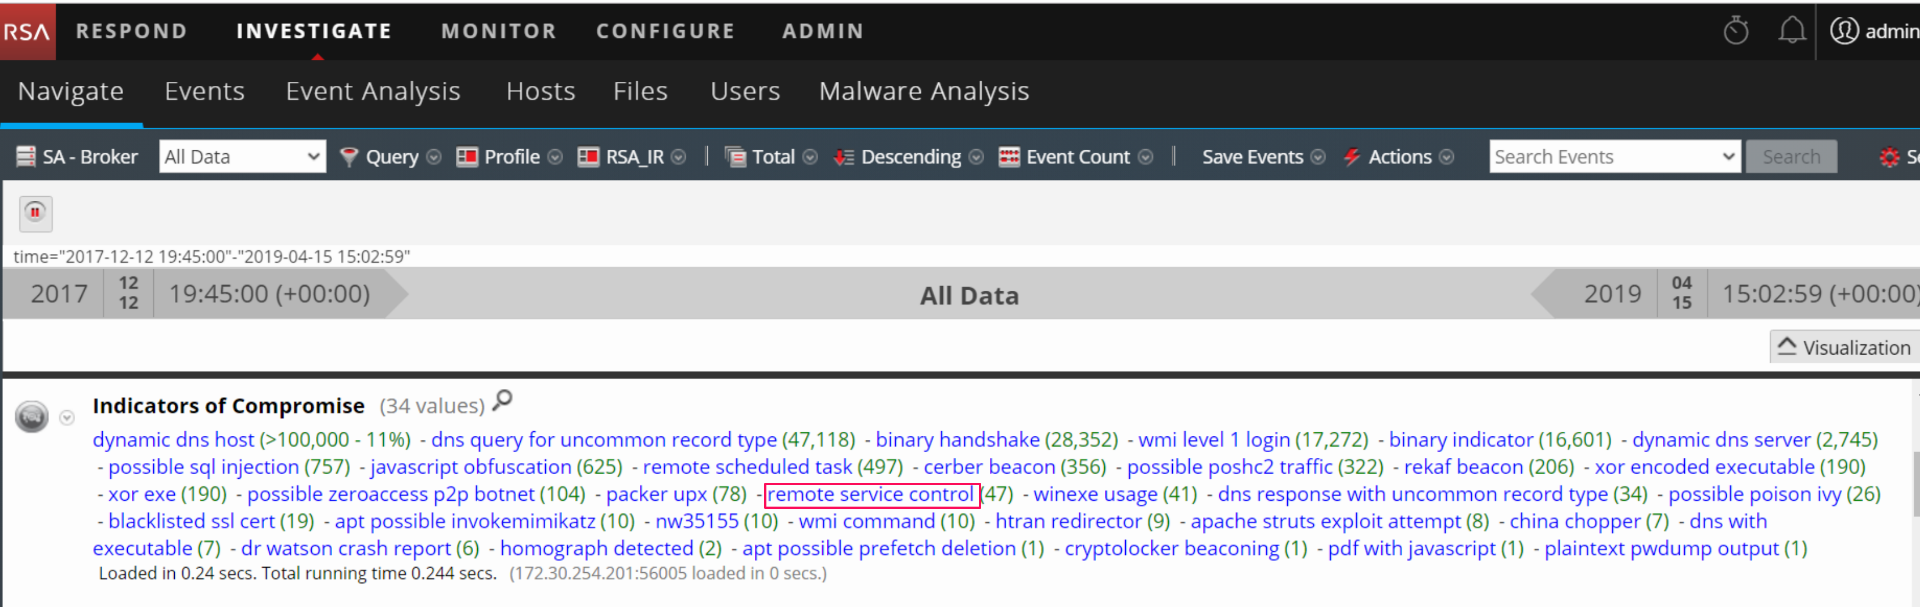The height and width of the screenshot is (607, 1920).
Task: Click the admin user profile icon
Action: (1844, 31)
